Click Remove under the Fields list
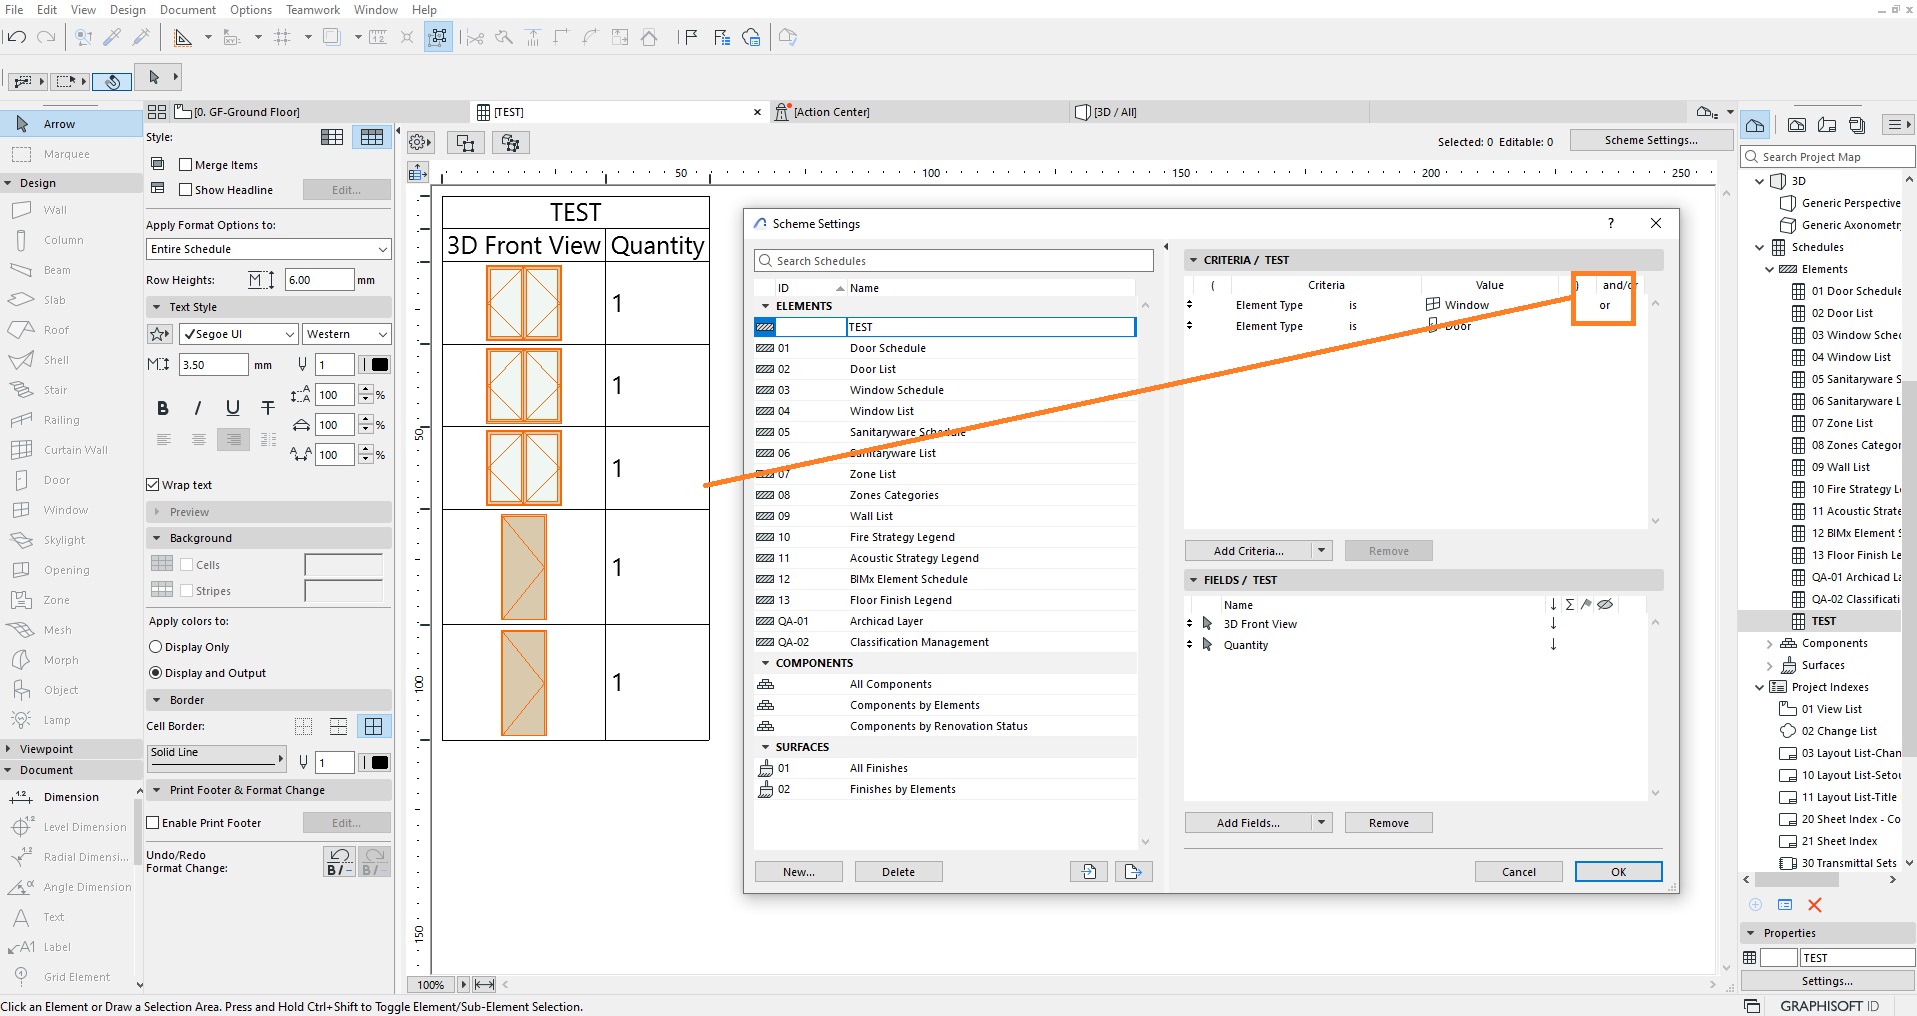Image resolution: width=1917 pixels, height=1016 pixels. [1388, 823]
